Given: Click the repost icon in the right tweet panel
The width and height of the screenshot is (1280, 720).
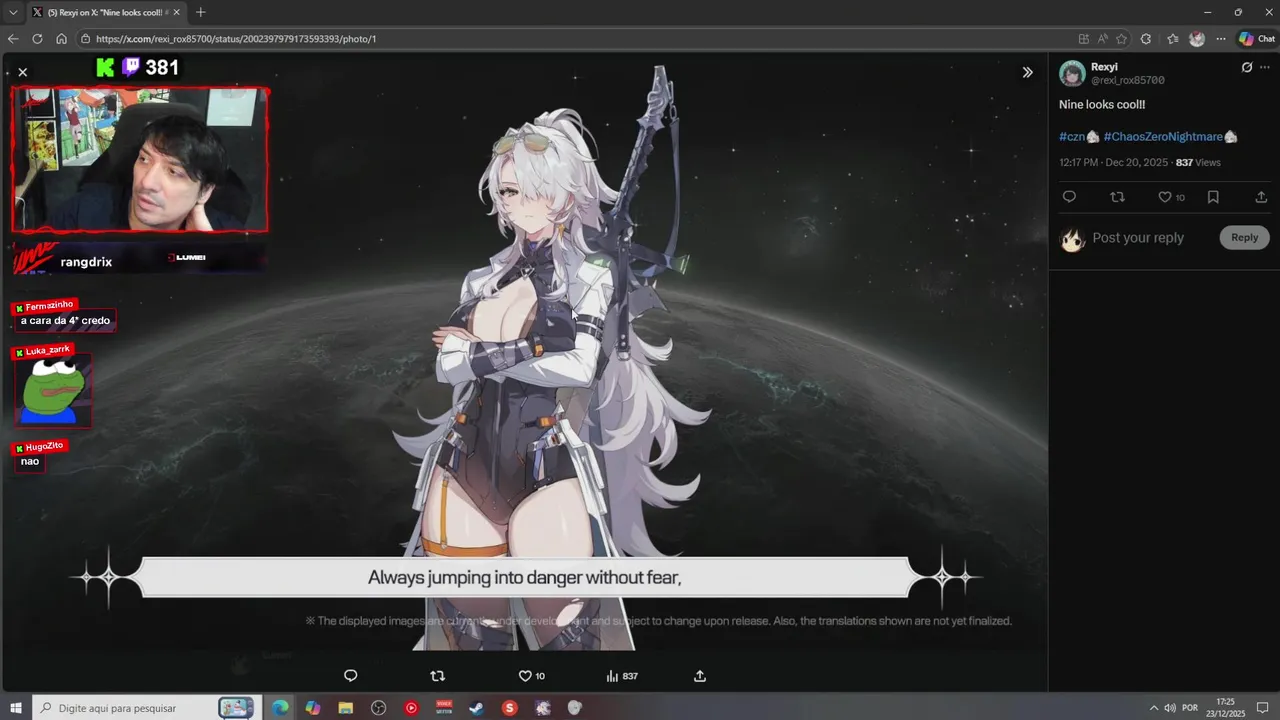Looking at the screenshot, I should pyautogui.click(x=1118, y=197).
